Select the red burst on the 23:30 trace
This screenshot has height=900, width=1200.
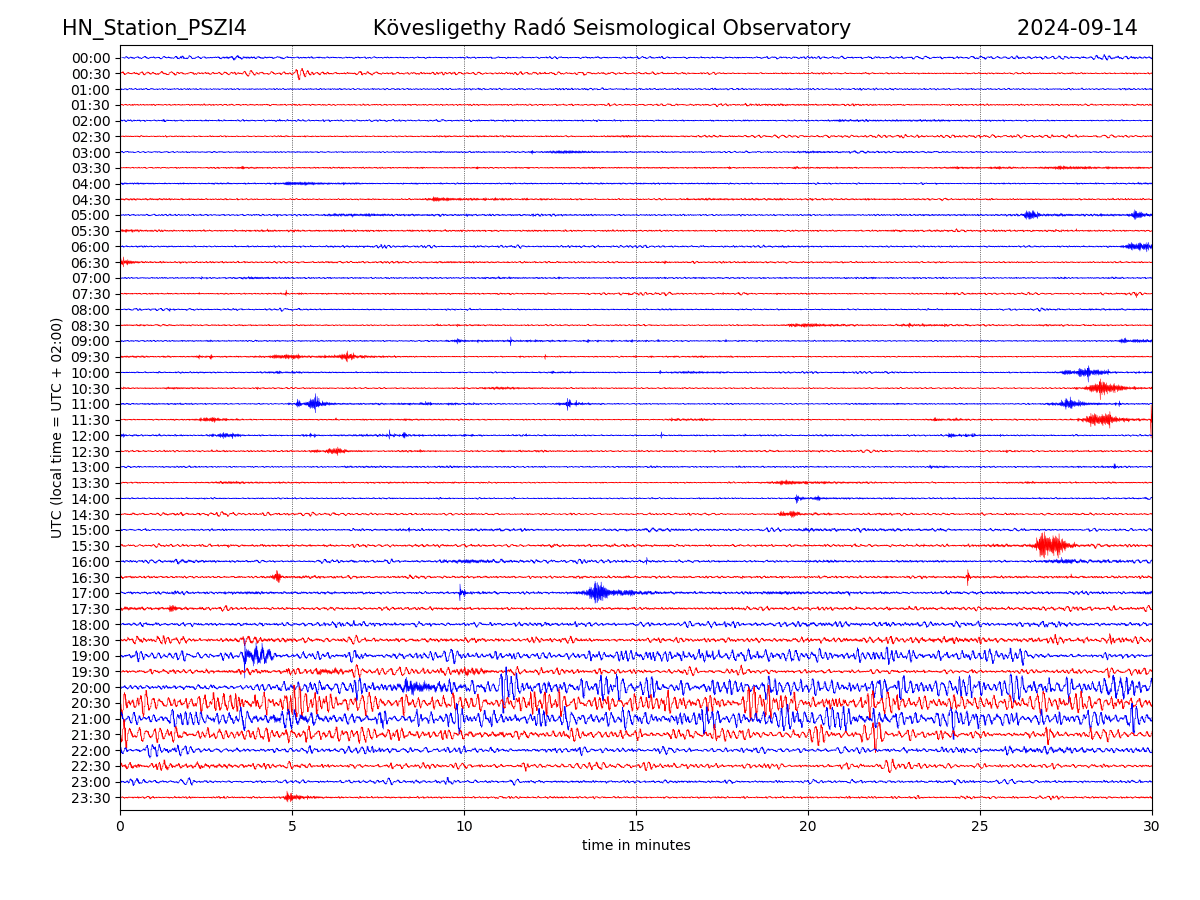click(291, 797)
